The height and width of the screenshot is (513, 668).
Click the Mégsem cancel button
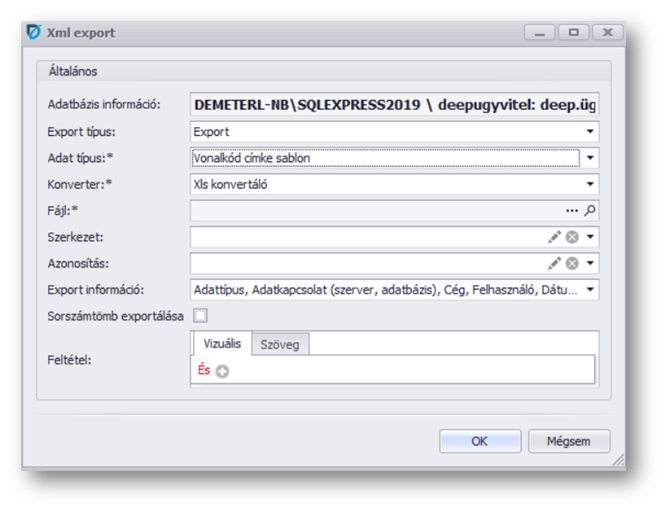click(x=569, y=441)
